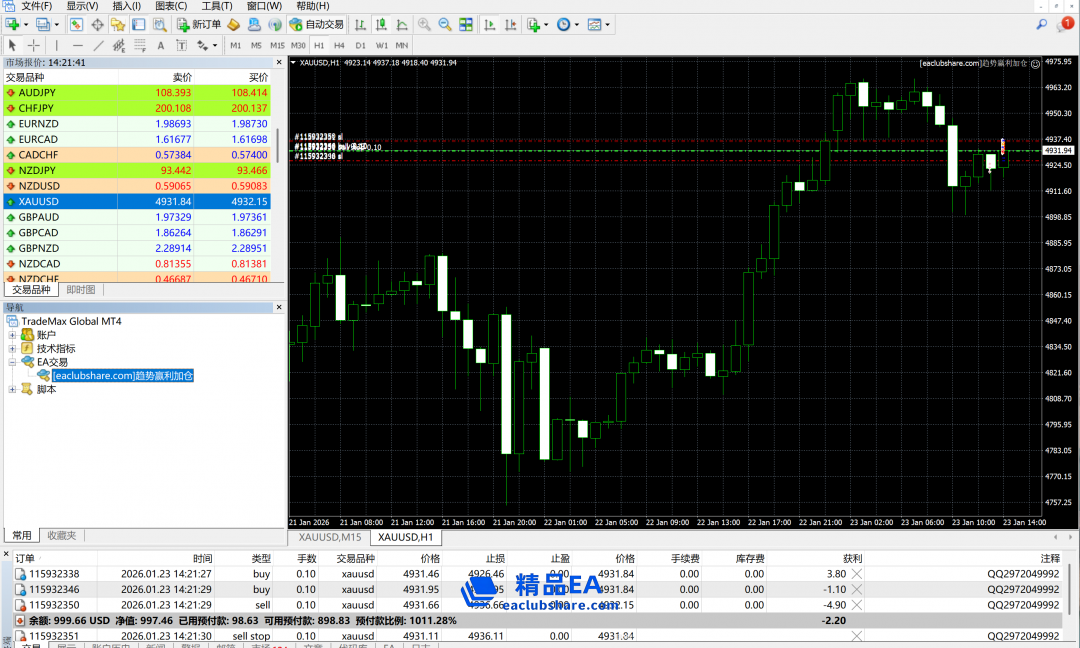1080x648 pixels.
Task: Select the horizontal line drawing tool
Action: tap(78, 45)
